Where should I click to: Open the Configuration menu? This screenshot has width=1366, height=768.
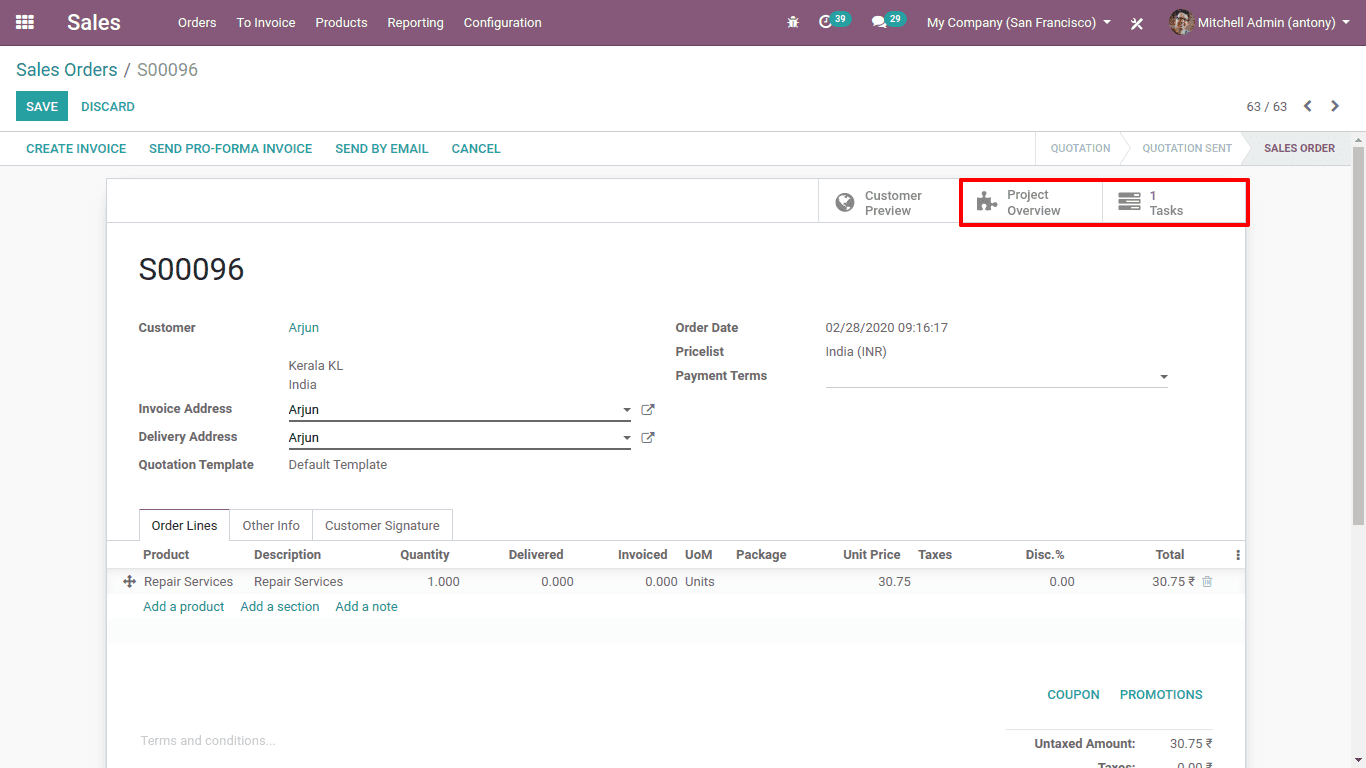click(x=503, y=22)
